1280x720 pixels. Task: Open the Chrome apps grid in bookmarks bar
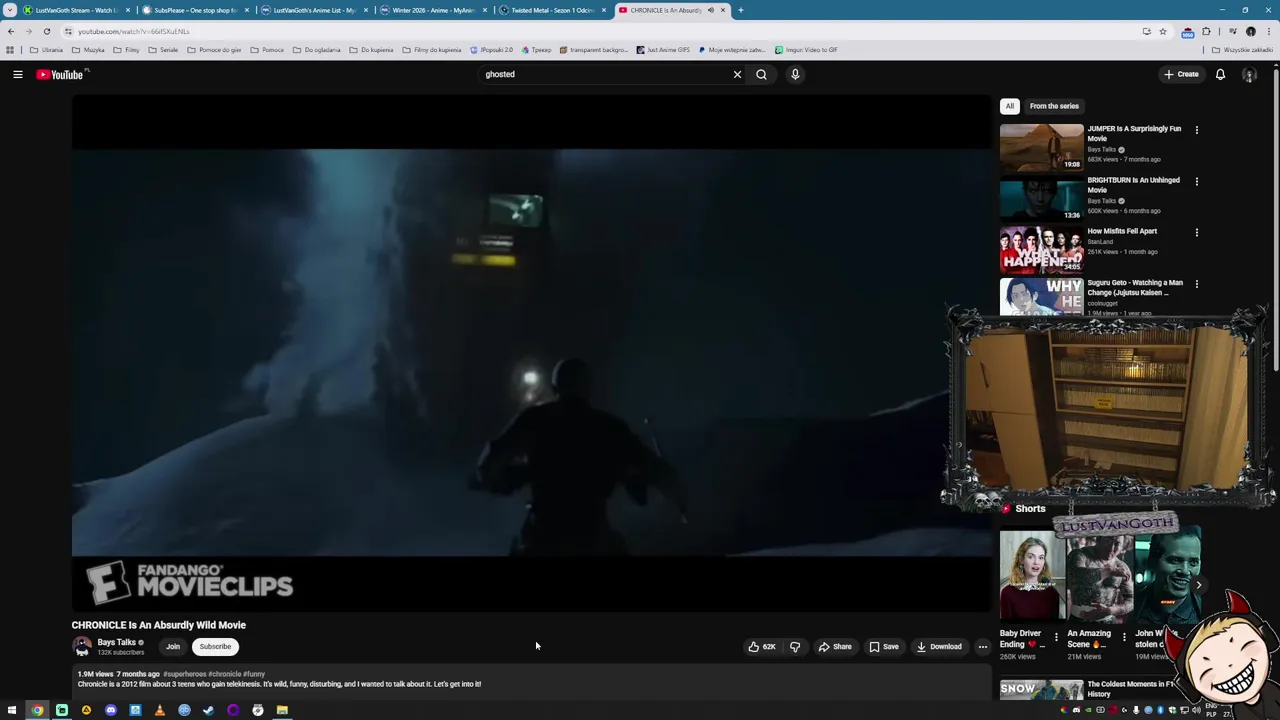[10, 50]
